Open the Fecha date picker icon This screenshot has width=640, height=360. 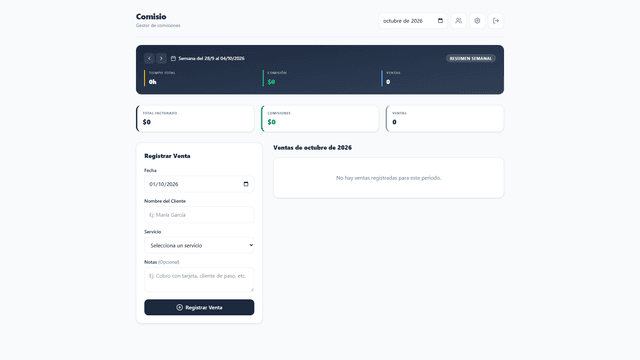click(246, 184)
